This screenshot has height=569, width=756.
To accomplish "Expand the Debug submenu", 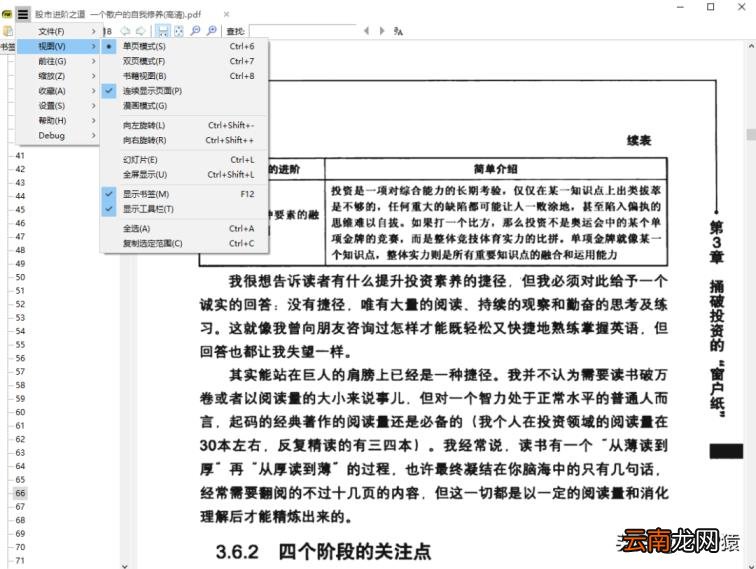I will [x=58, y=135].
